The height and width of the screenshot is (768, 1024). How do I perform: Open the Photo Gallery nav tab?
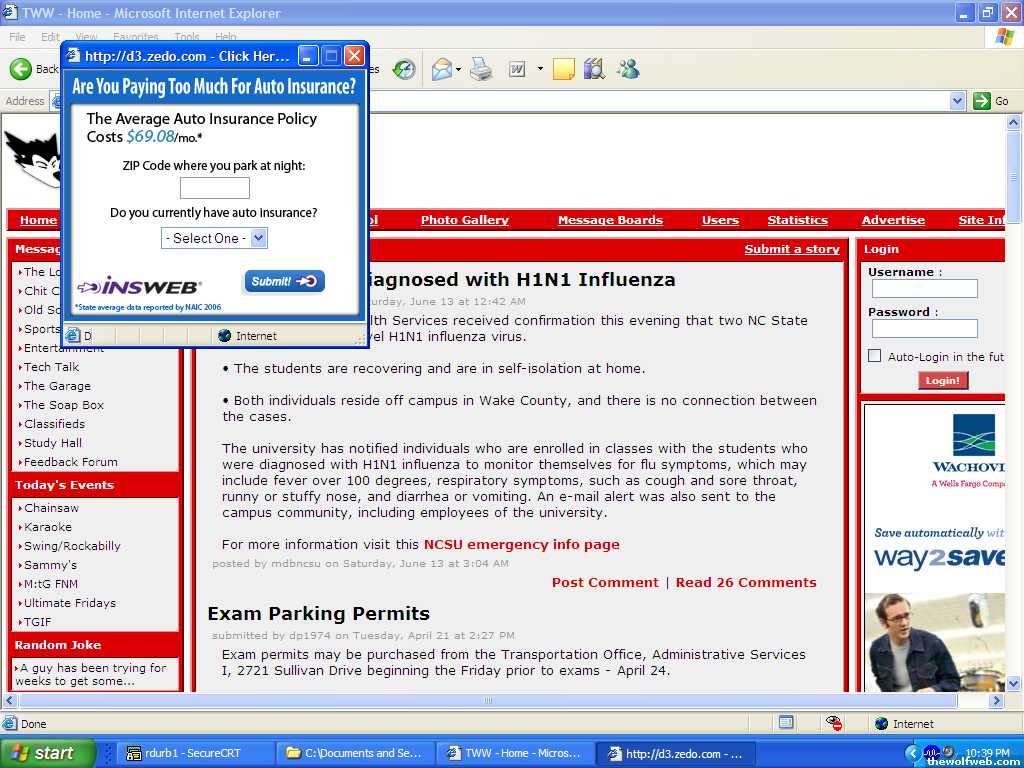click(x=464, y=220)
